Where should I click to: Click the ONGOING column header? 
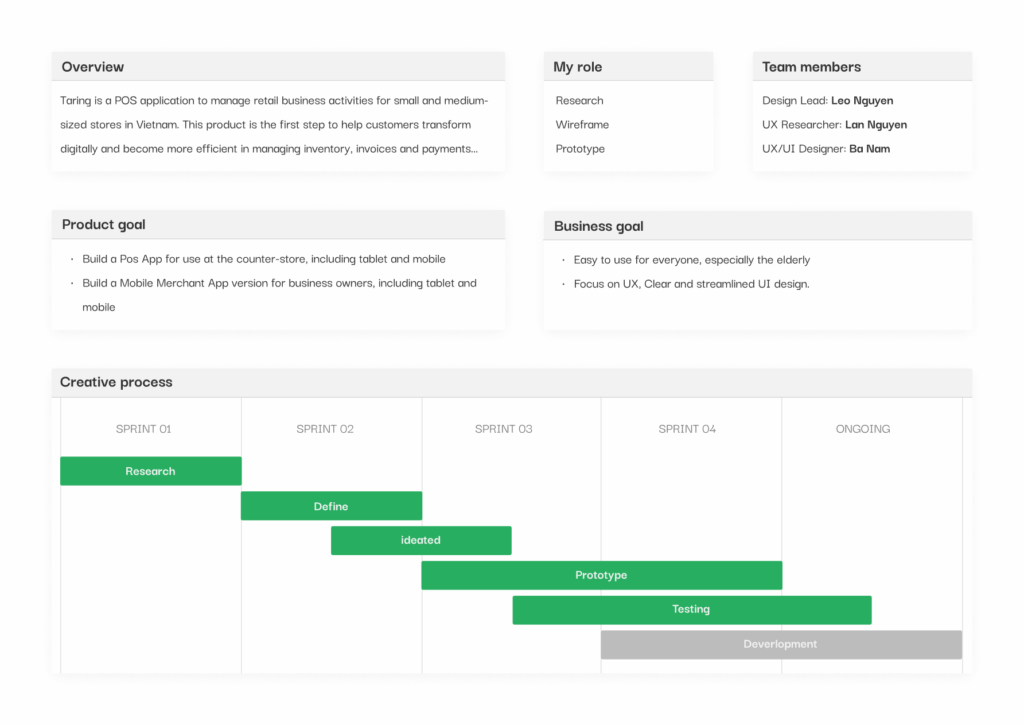863,429
